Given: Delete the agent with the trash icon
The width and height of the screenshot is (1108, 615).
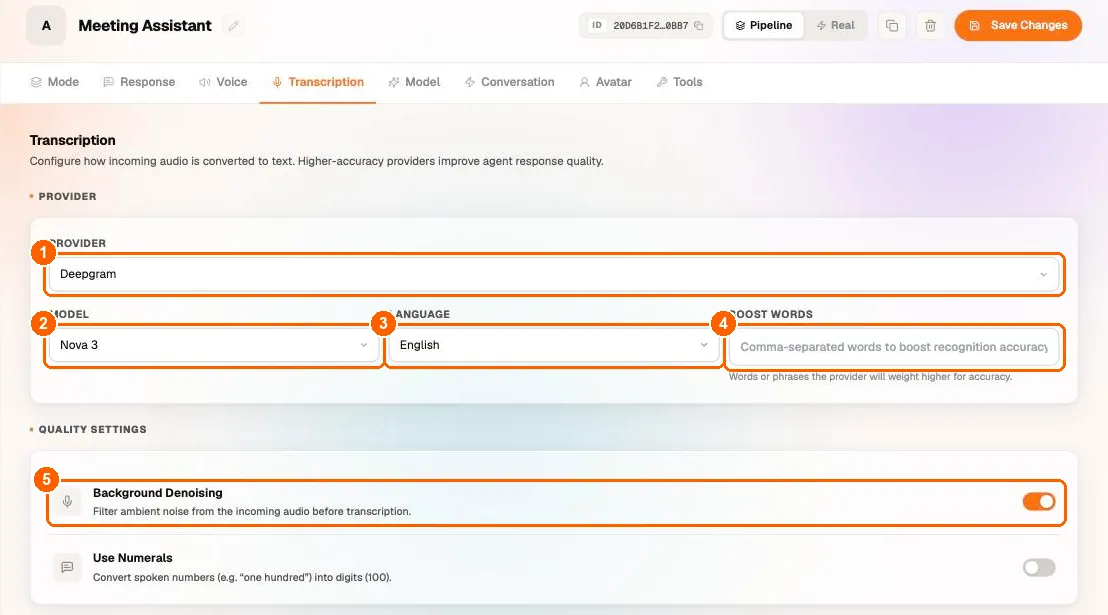Looking at the screenshot, I should (930, 25).
